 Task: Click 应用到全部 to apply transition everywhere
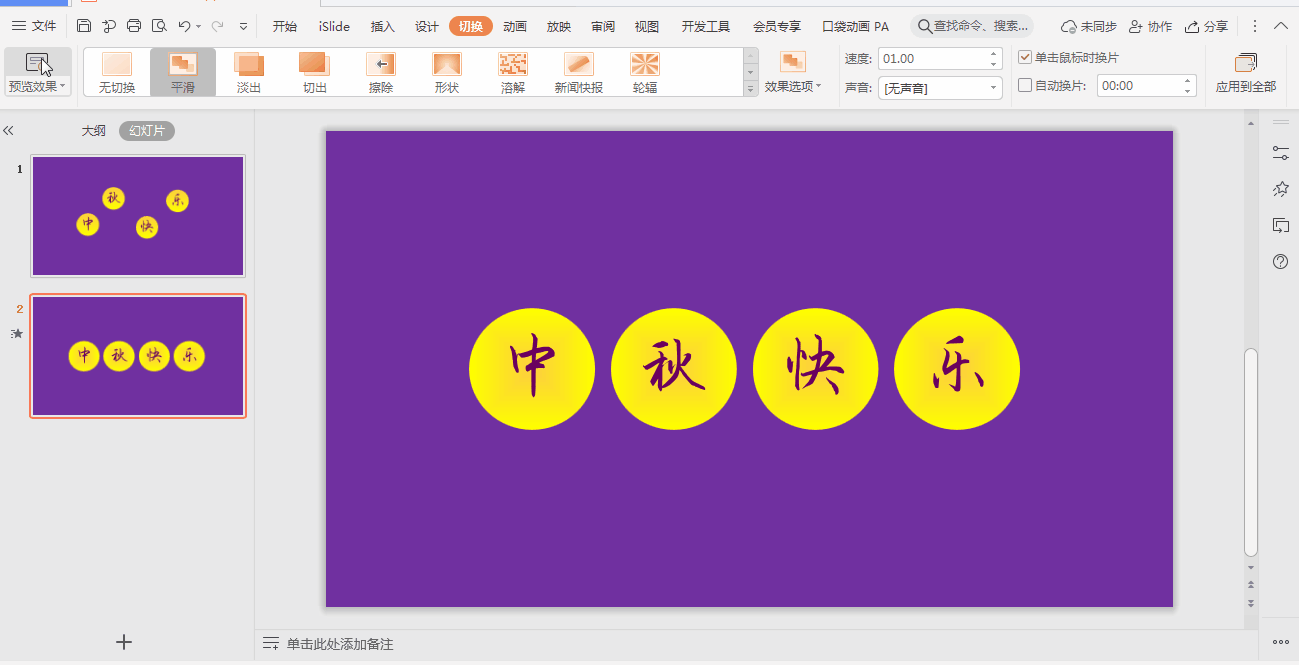1245,72
